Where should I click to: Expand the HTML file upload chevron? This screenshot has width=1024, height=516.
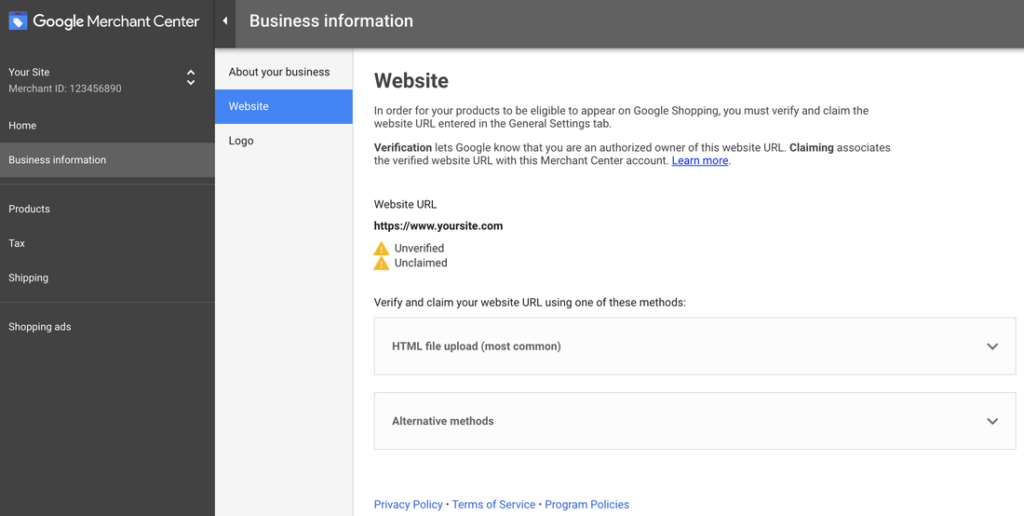click(x=992, y=346)
